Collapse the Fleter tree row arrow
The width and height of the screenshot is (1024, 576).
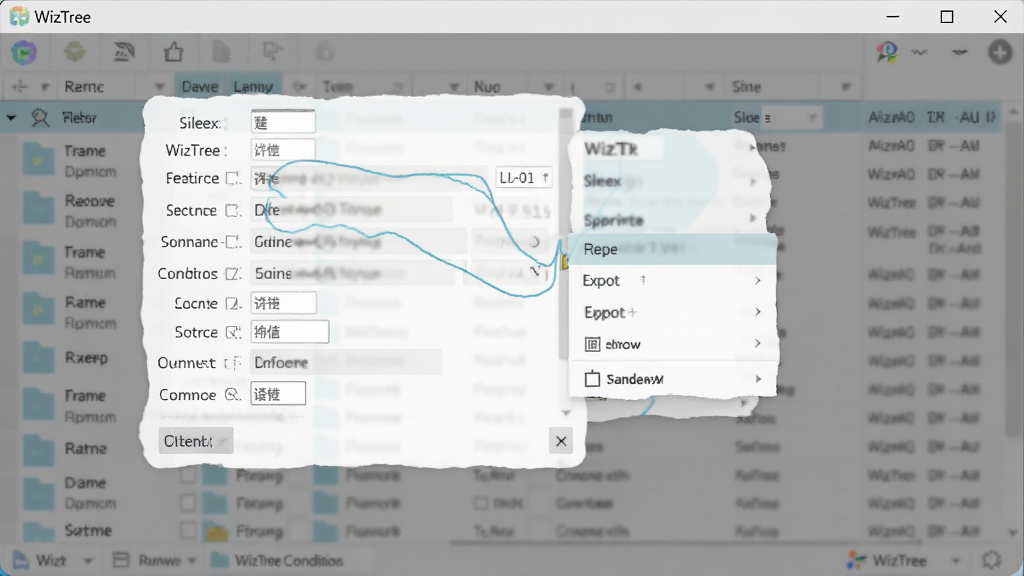click(11, 118)
